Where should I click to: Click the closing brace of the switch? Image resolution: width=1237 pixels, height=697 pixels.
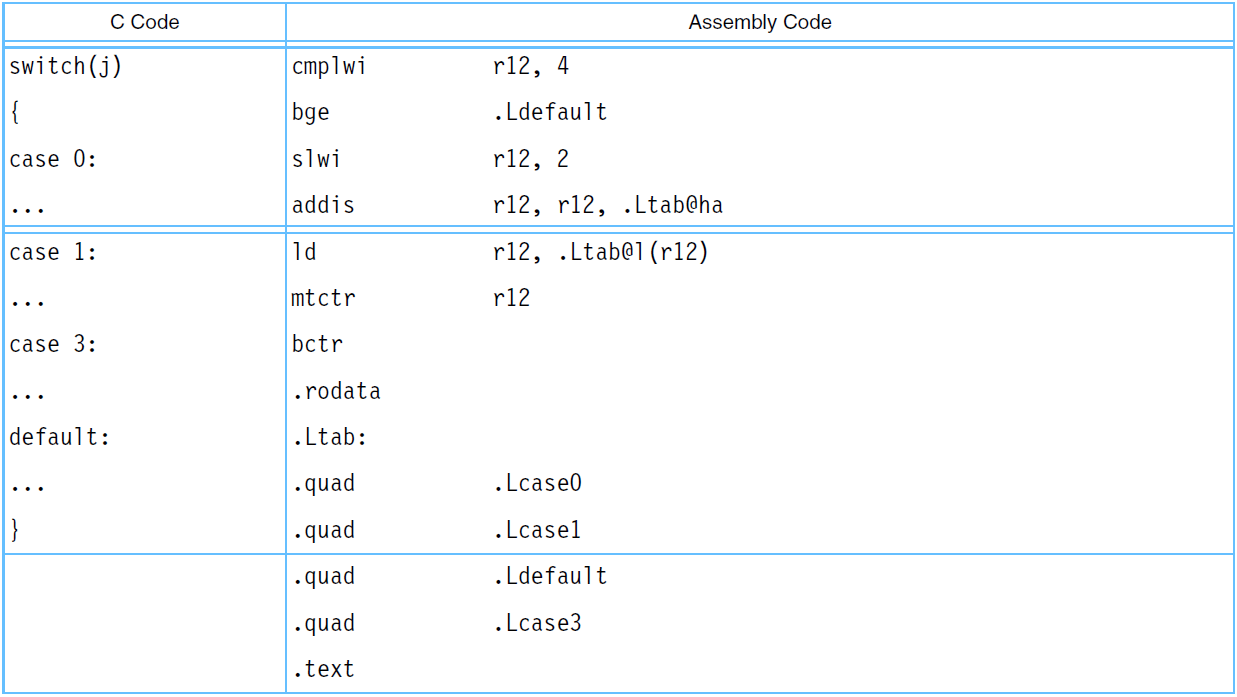coord(15,530)
